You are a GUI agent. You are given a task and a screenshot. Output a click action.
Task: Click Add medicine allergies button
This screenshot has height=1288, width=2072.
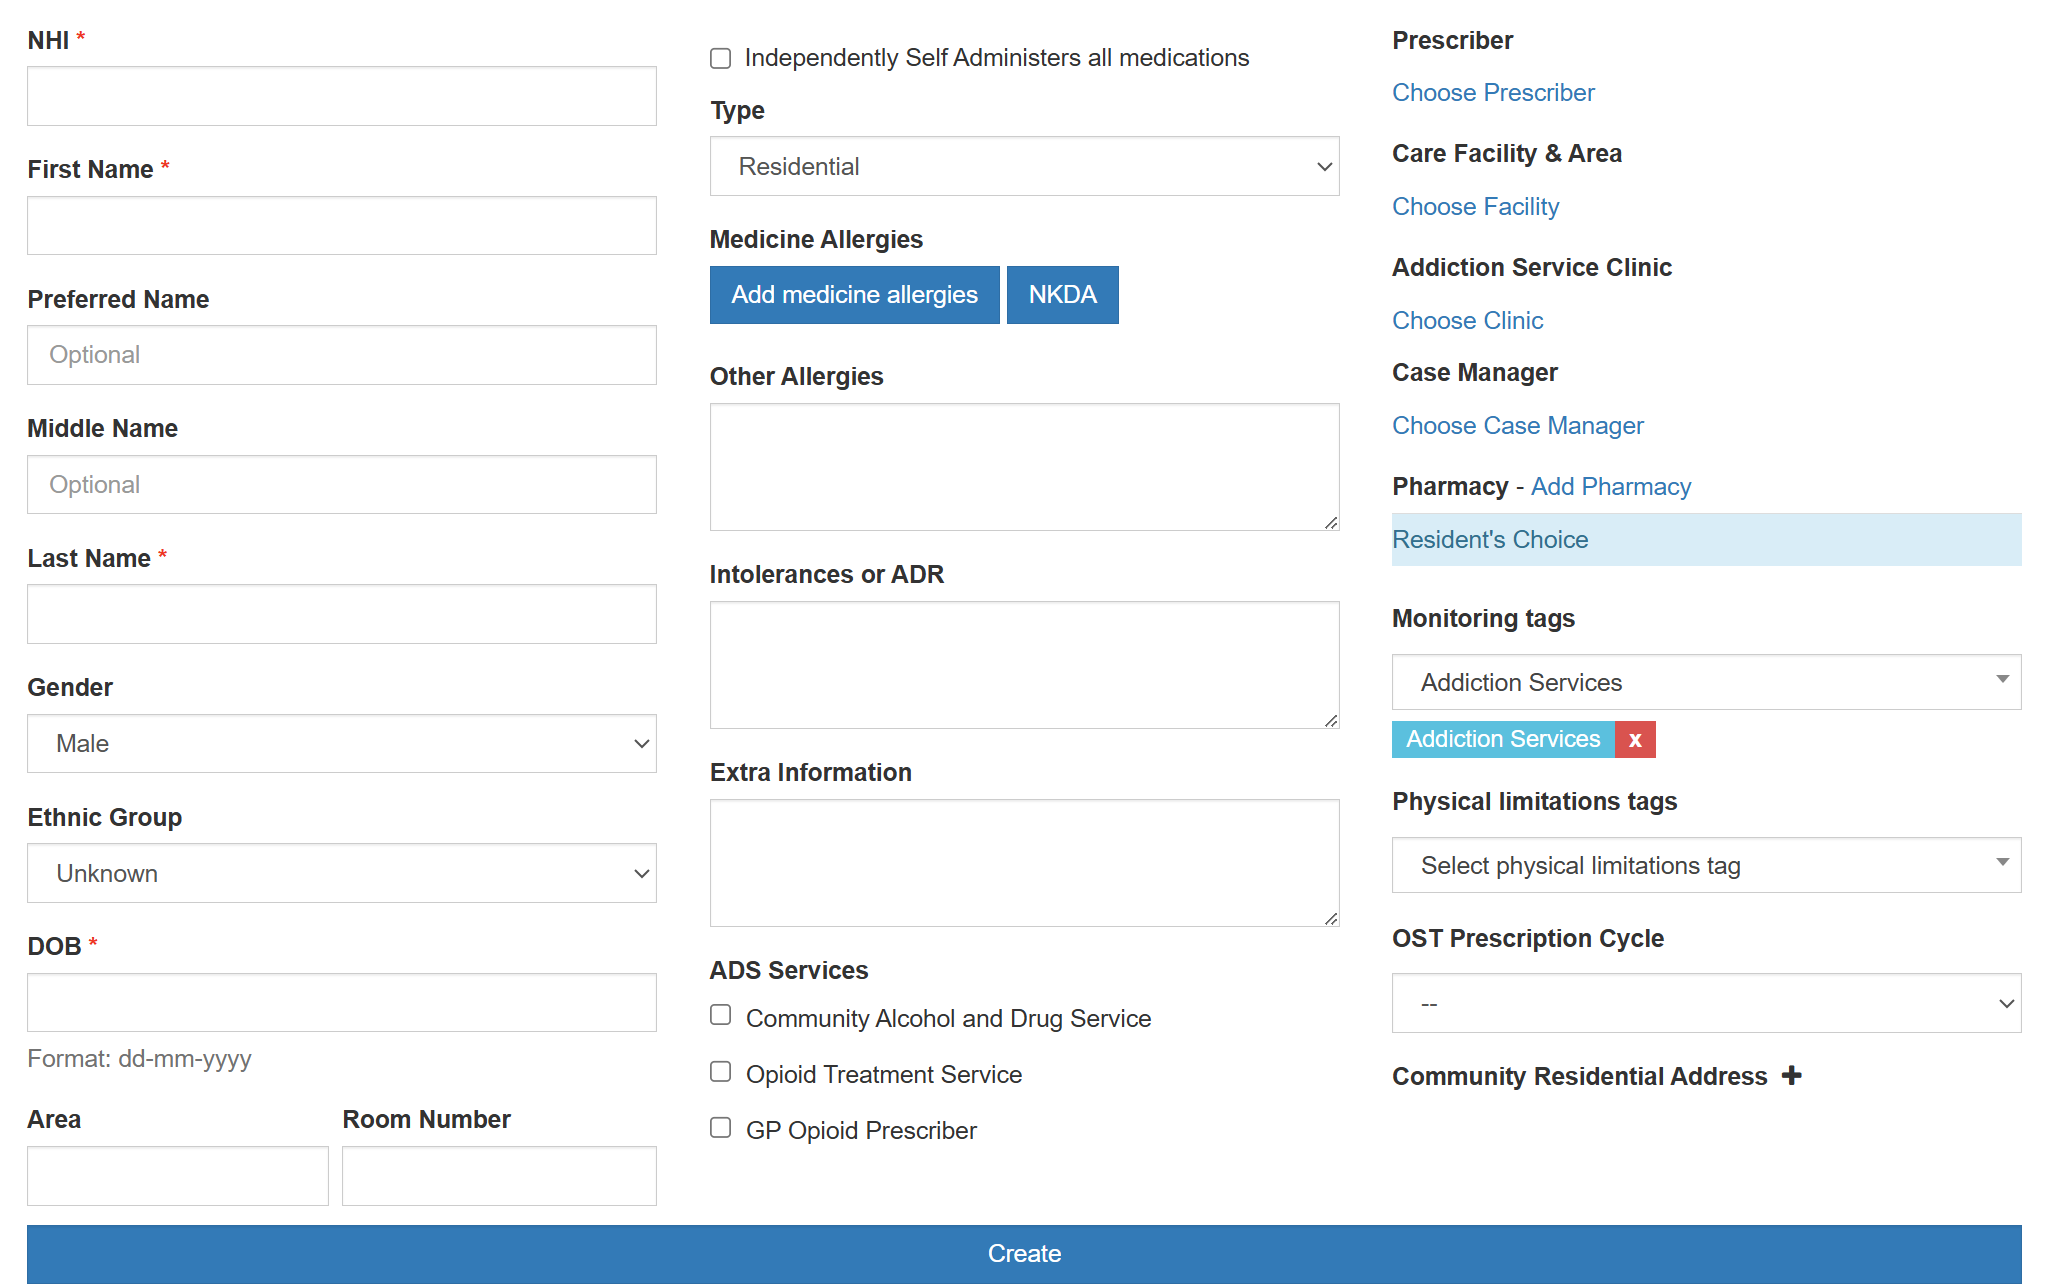(854, 295)
